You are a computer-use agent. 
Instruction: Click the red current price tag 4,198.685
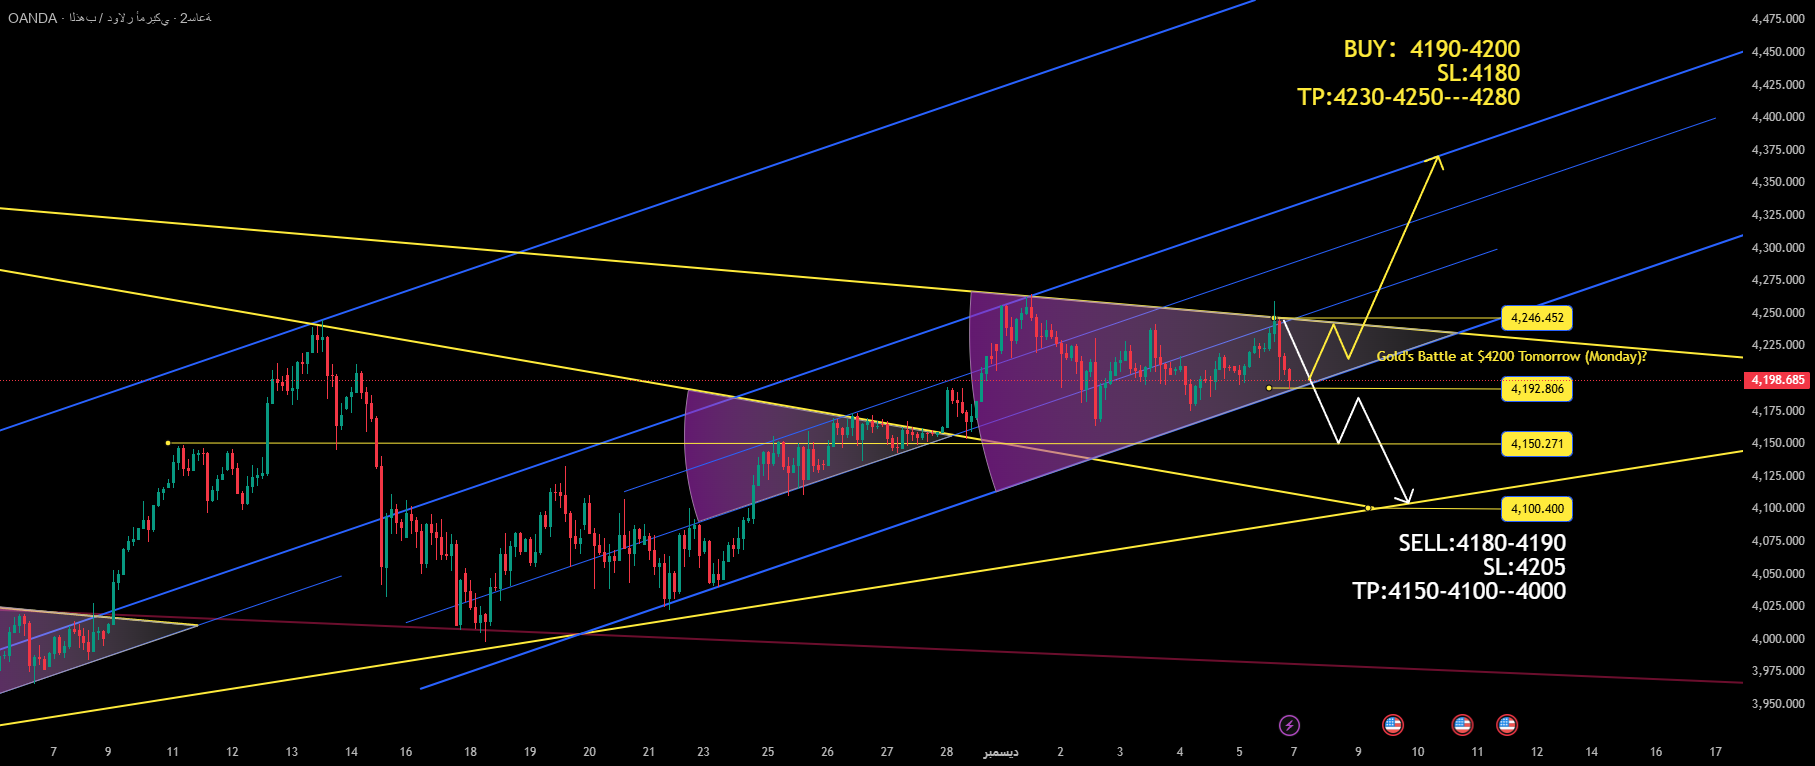pyautogui.click(x=1778, y=380)
